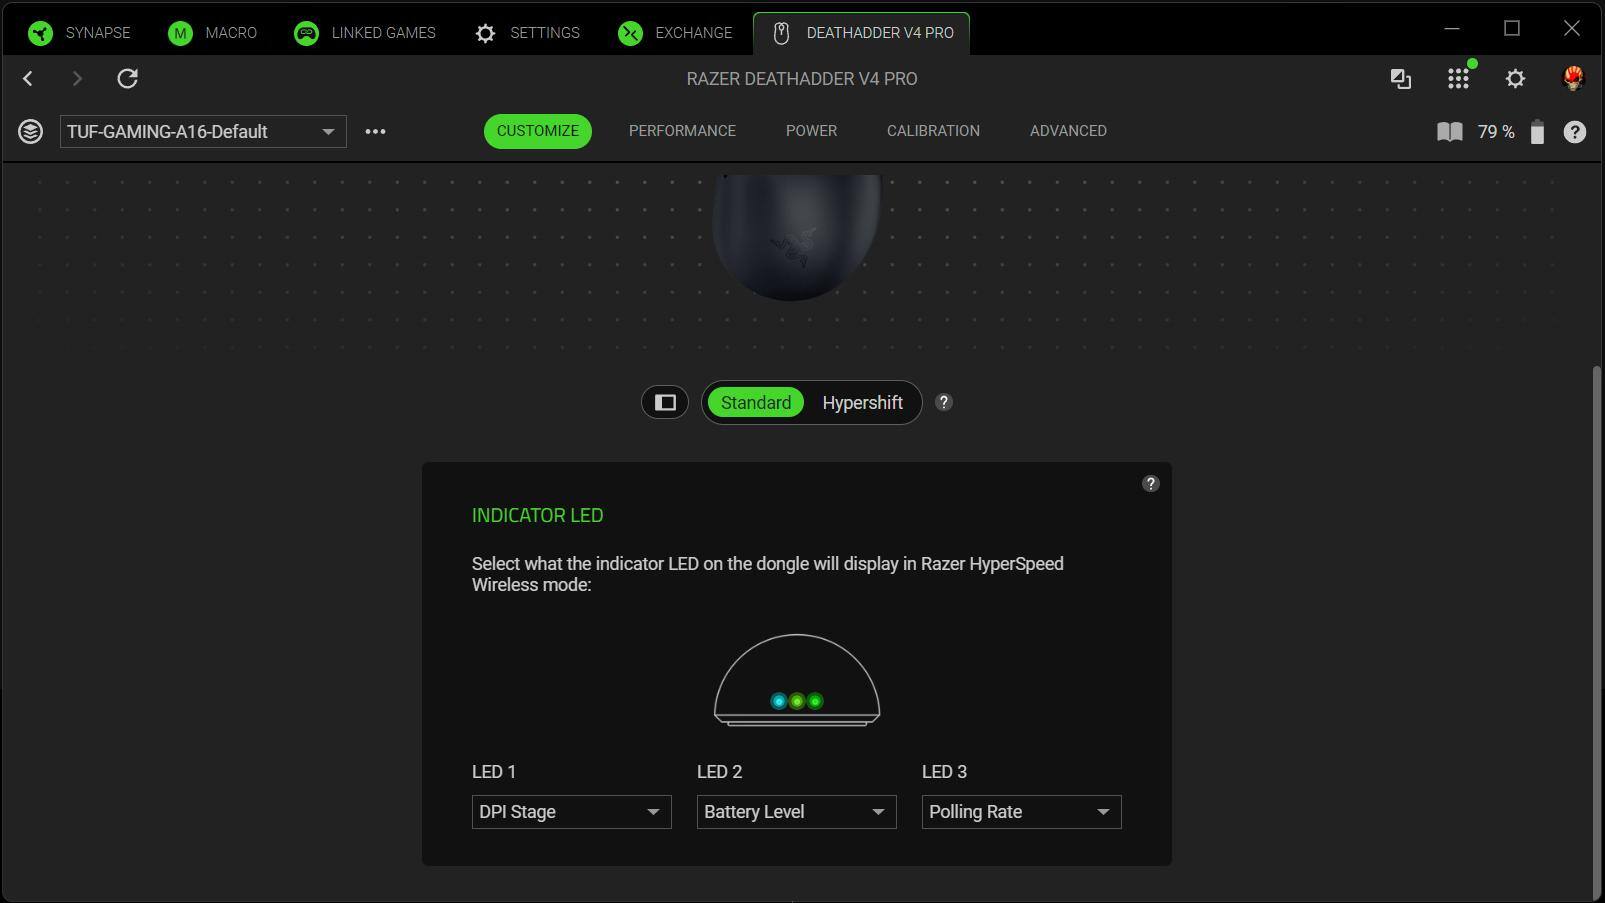
Task: Select Standard mode
Action: (x=755, y=403)
